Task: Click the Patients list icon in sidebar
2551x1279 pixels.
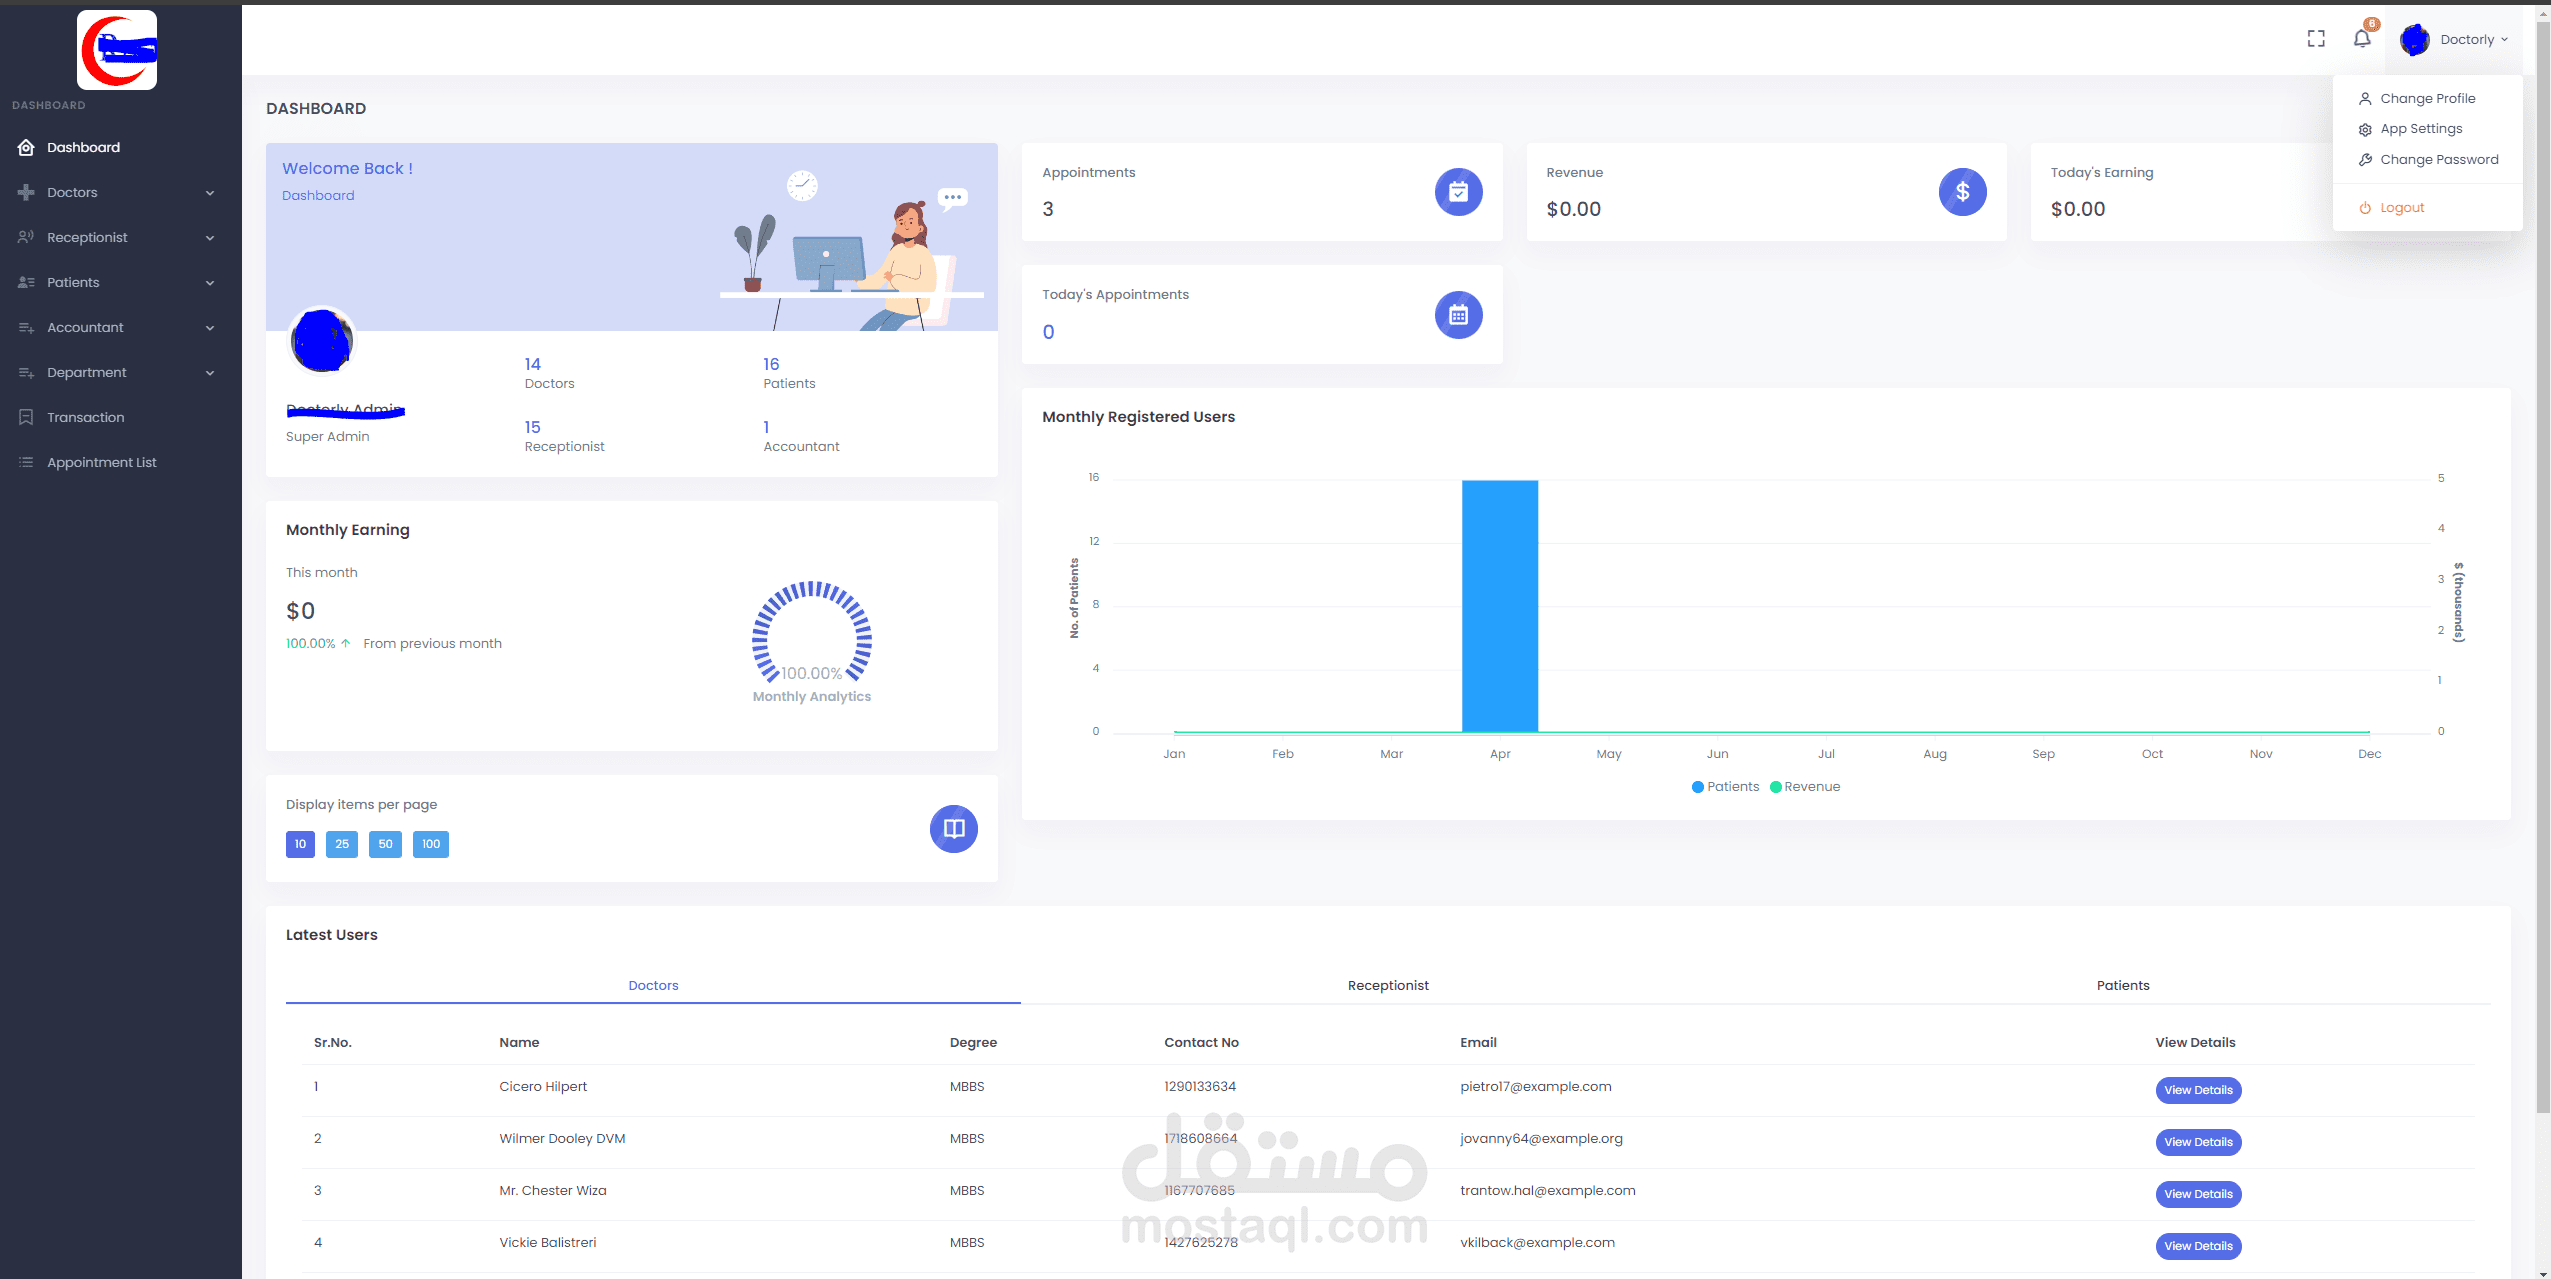Action: pyautogui.click(x=26, y=282)
